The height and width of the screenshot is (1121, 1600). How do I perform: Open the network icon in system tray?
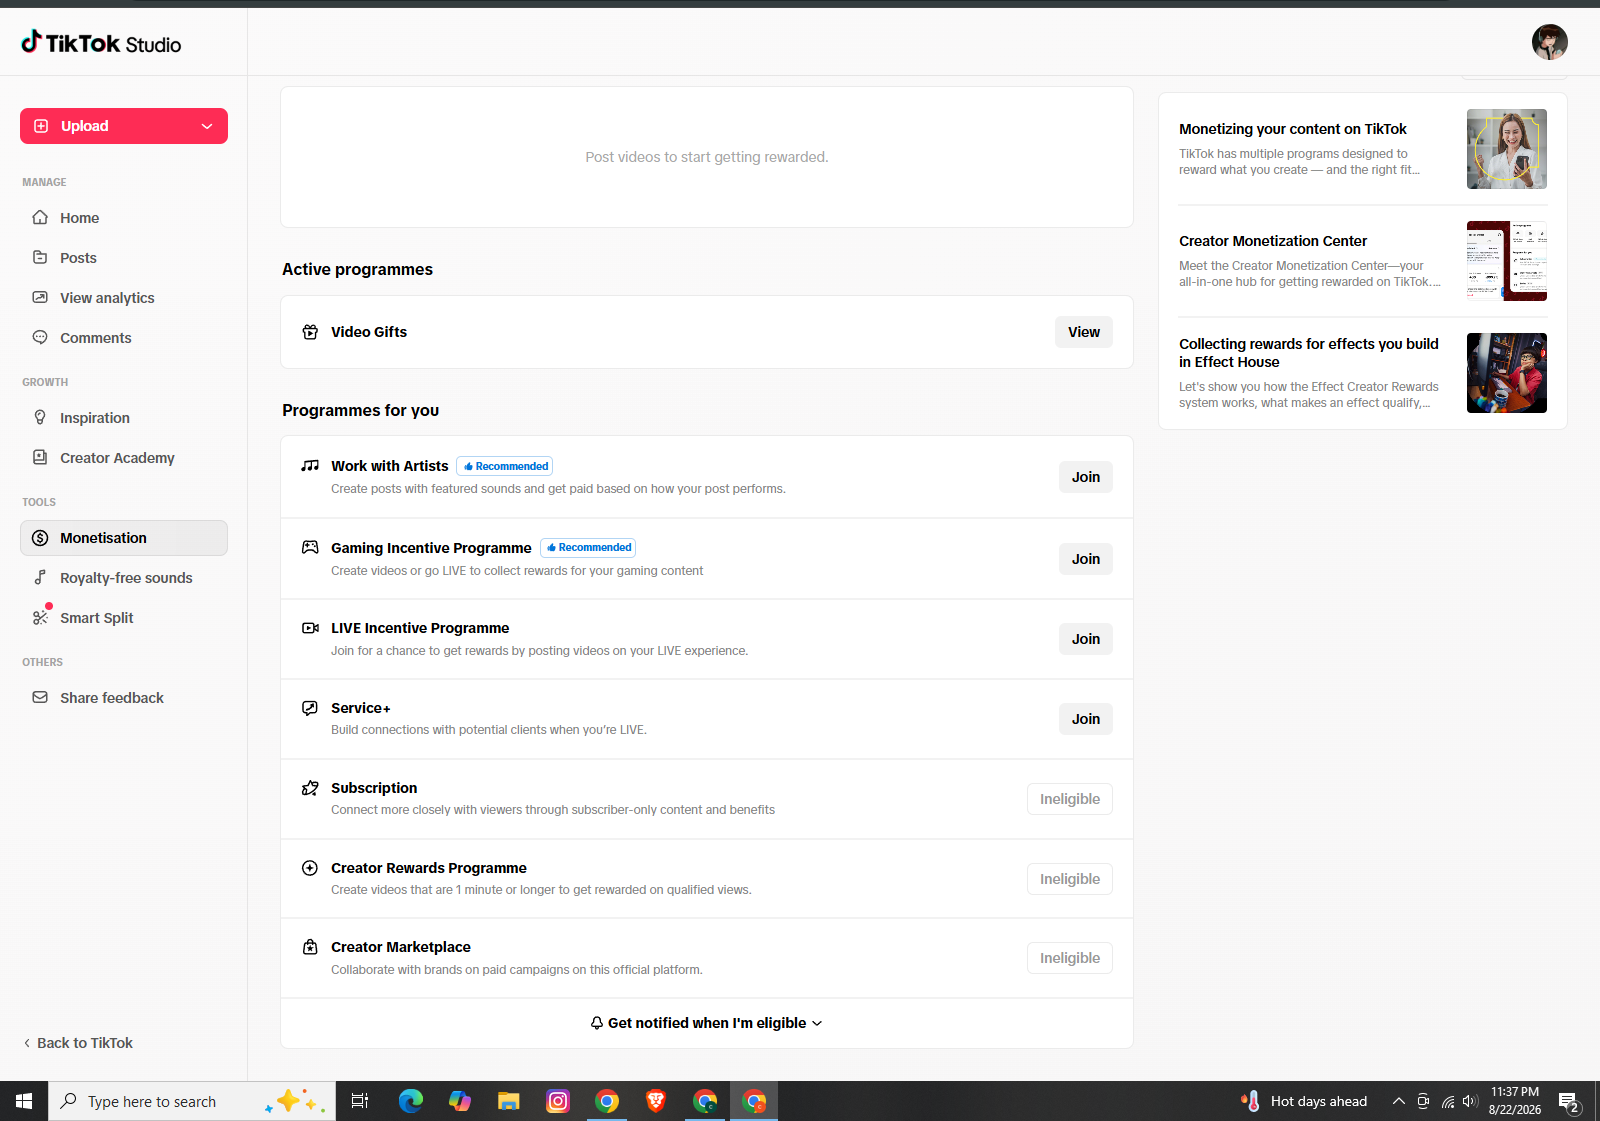(x=1447, y=1101)
